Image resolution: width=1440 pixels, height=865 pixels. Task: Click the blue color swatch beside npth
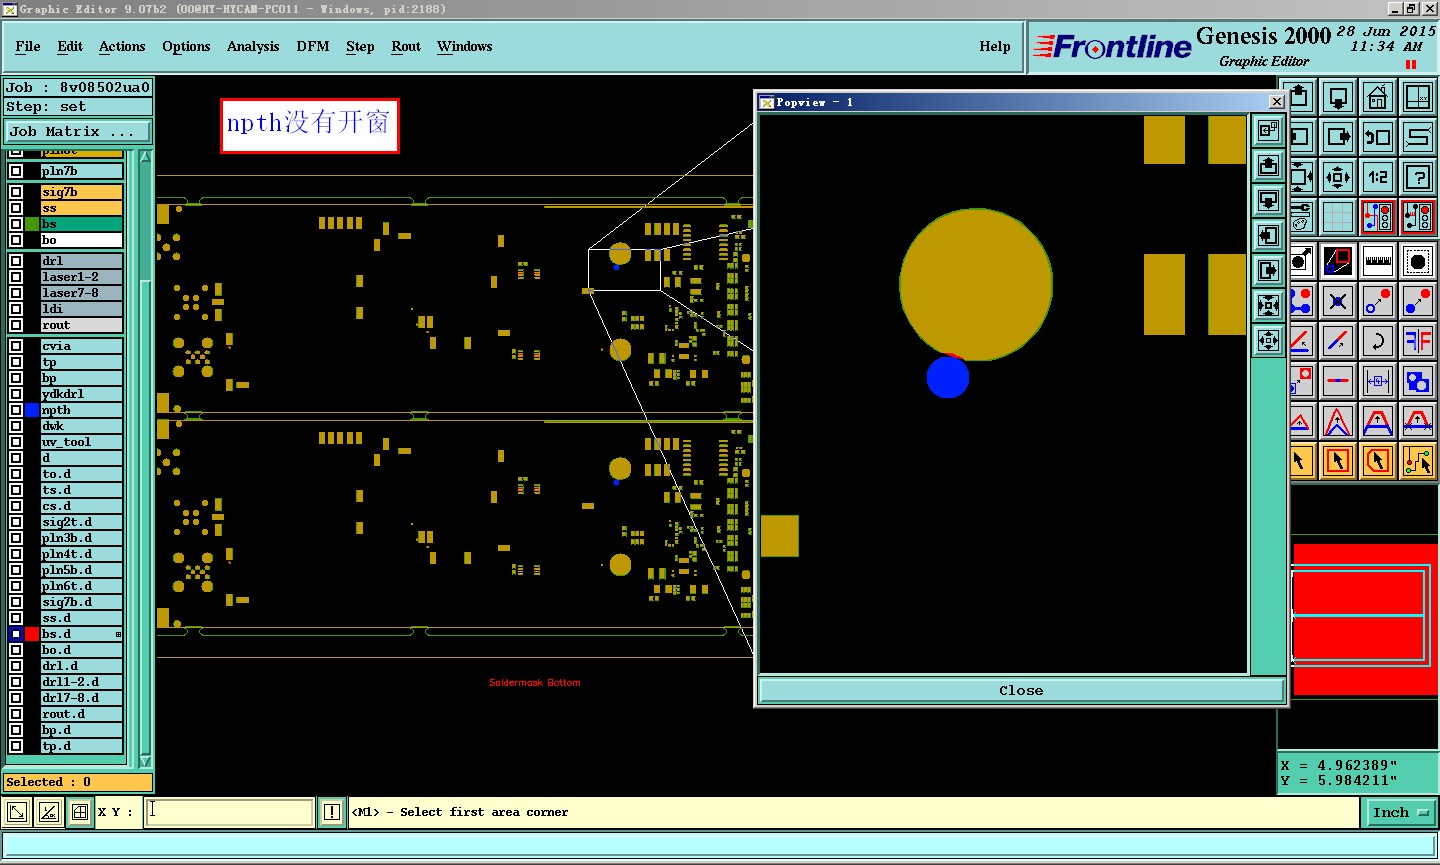[x=32, y=410]
